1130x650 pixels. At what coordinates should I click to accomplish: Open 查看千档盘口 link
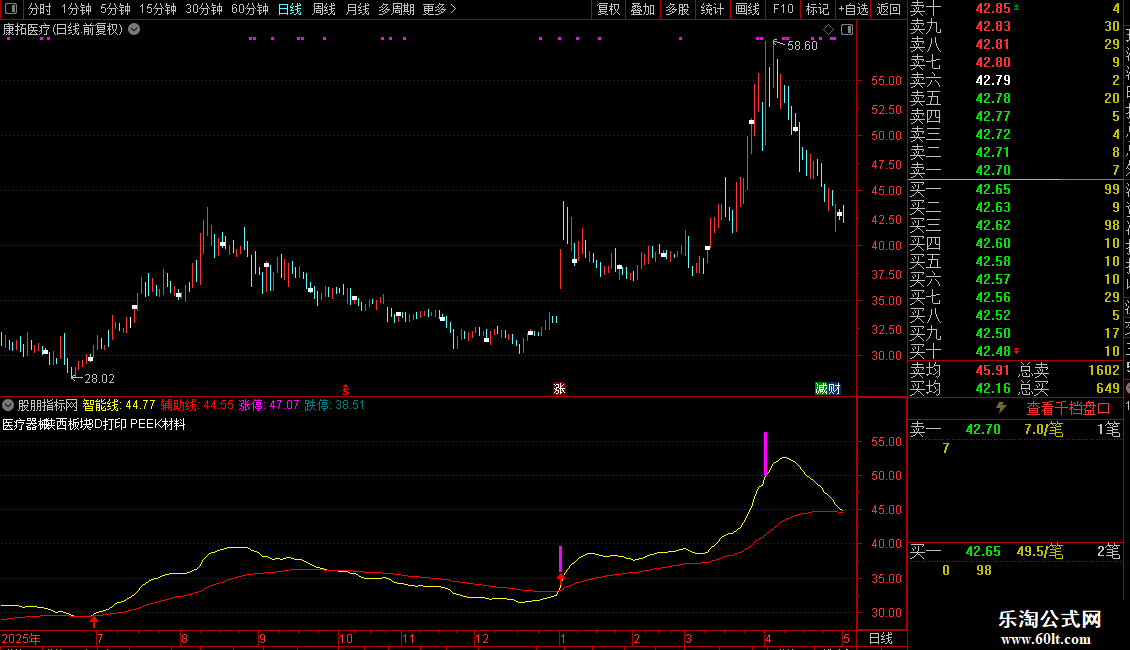tap(1068, 409)
